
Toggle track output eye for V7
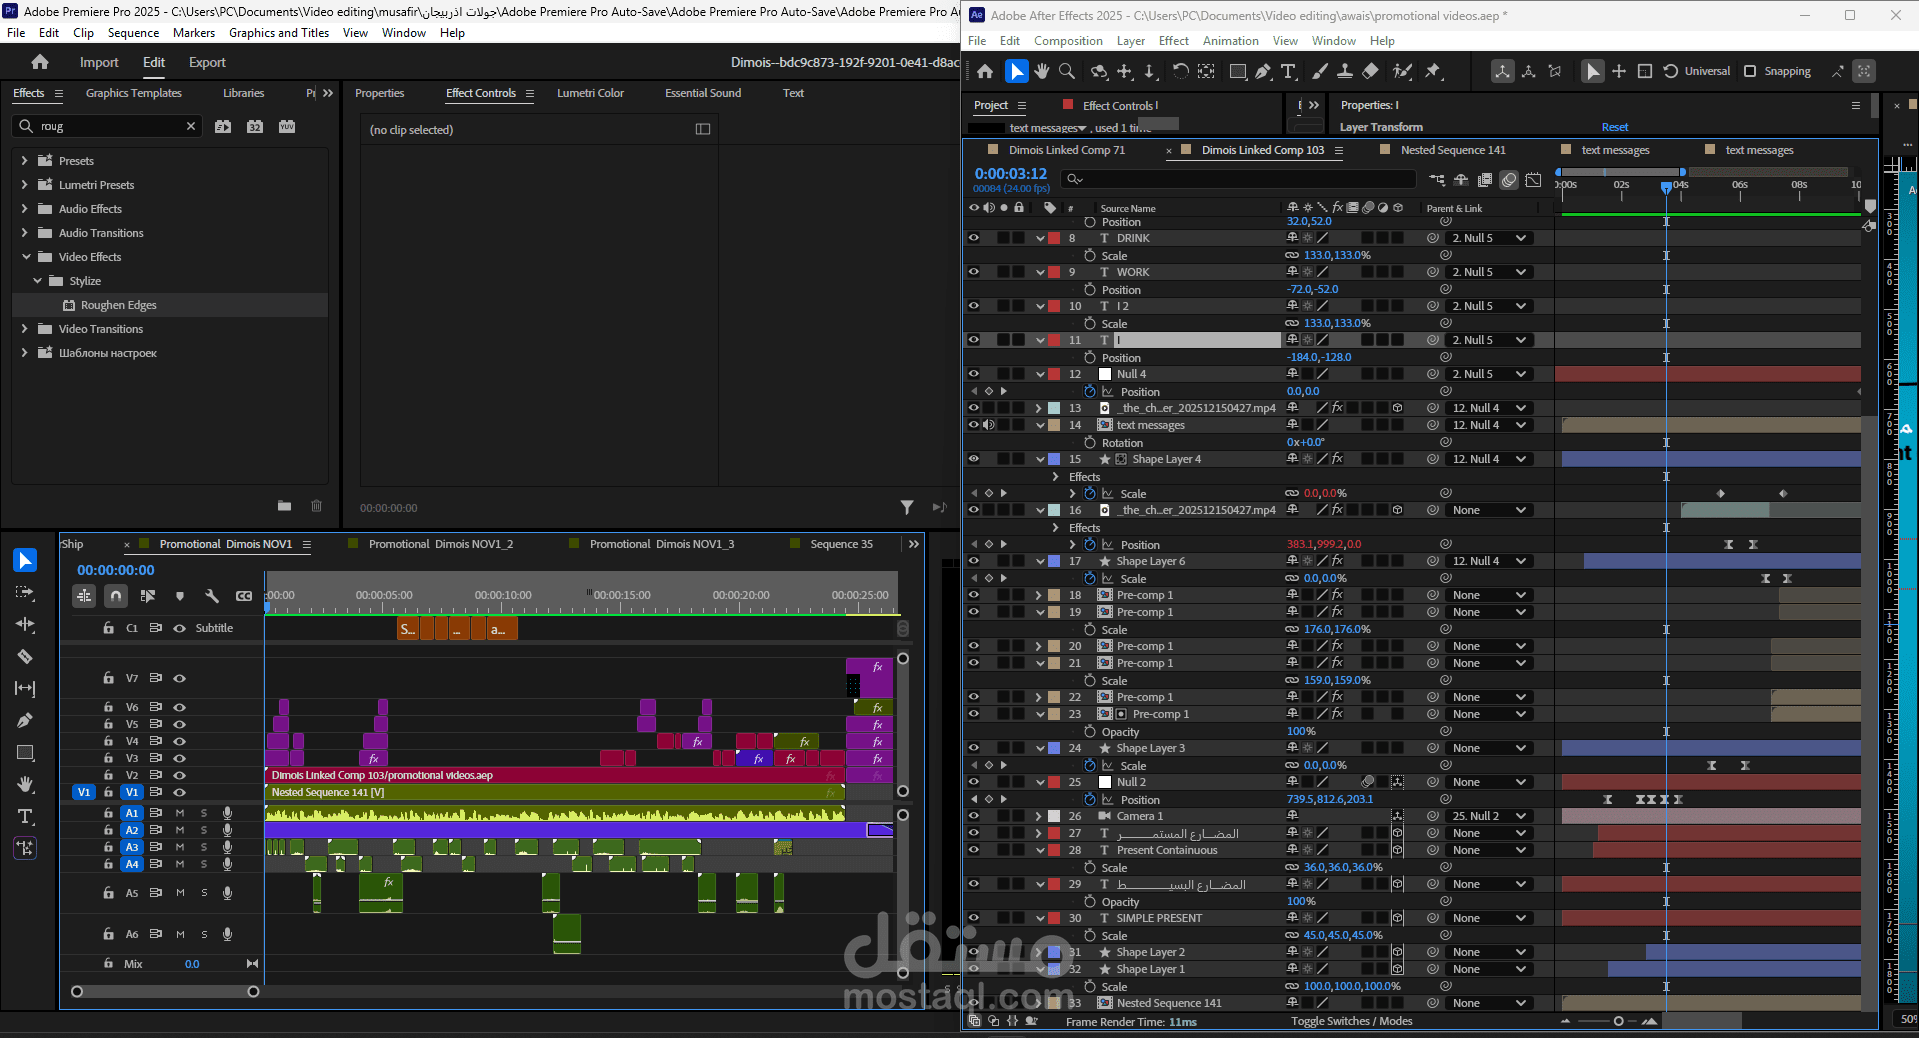(x=180, y=678)
